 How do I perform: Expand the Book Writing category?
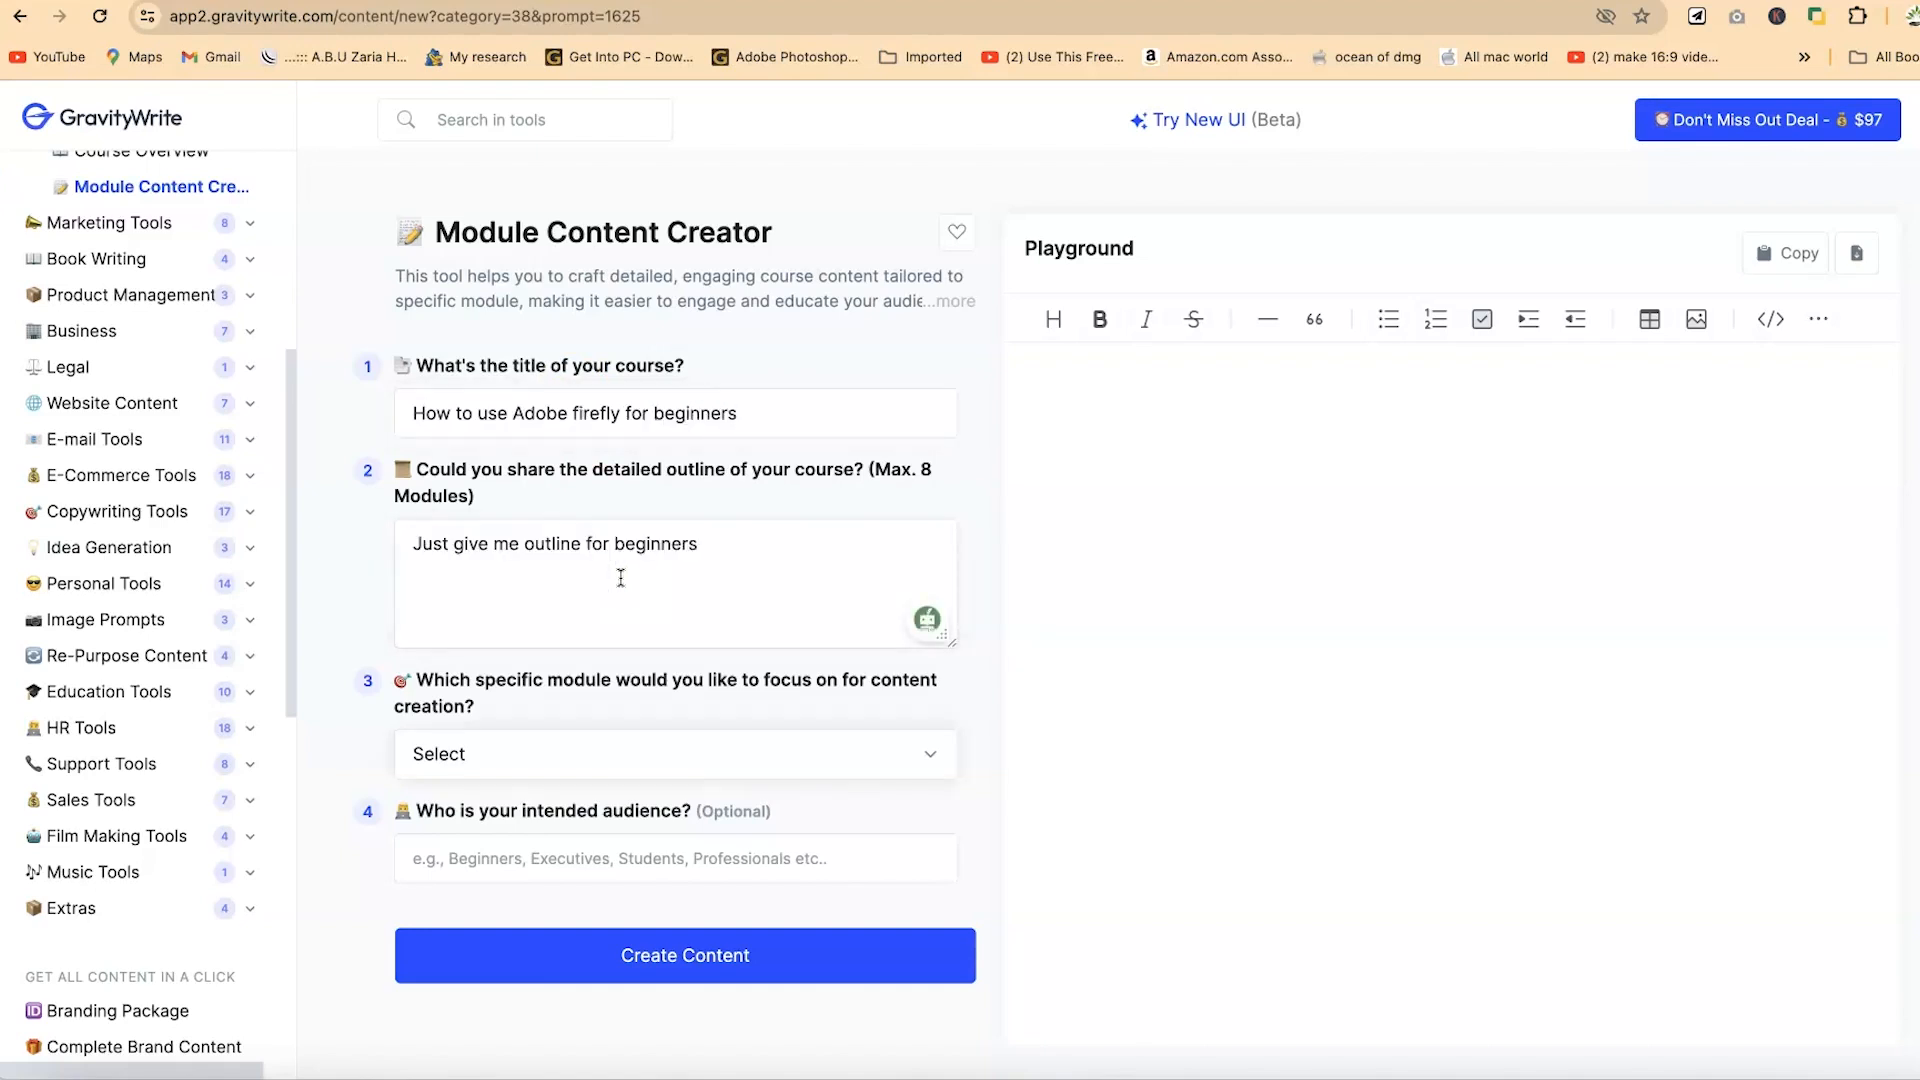[x=250, y=259]
